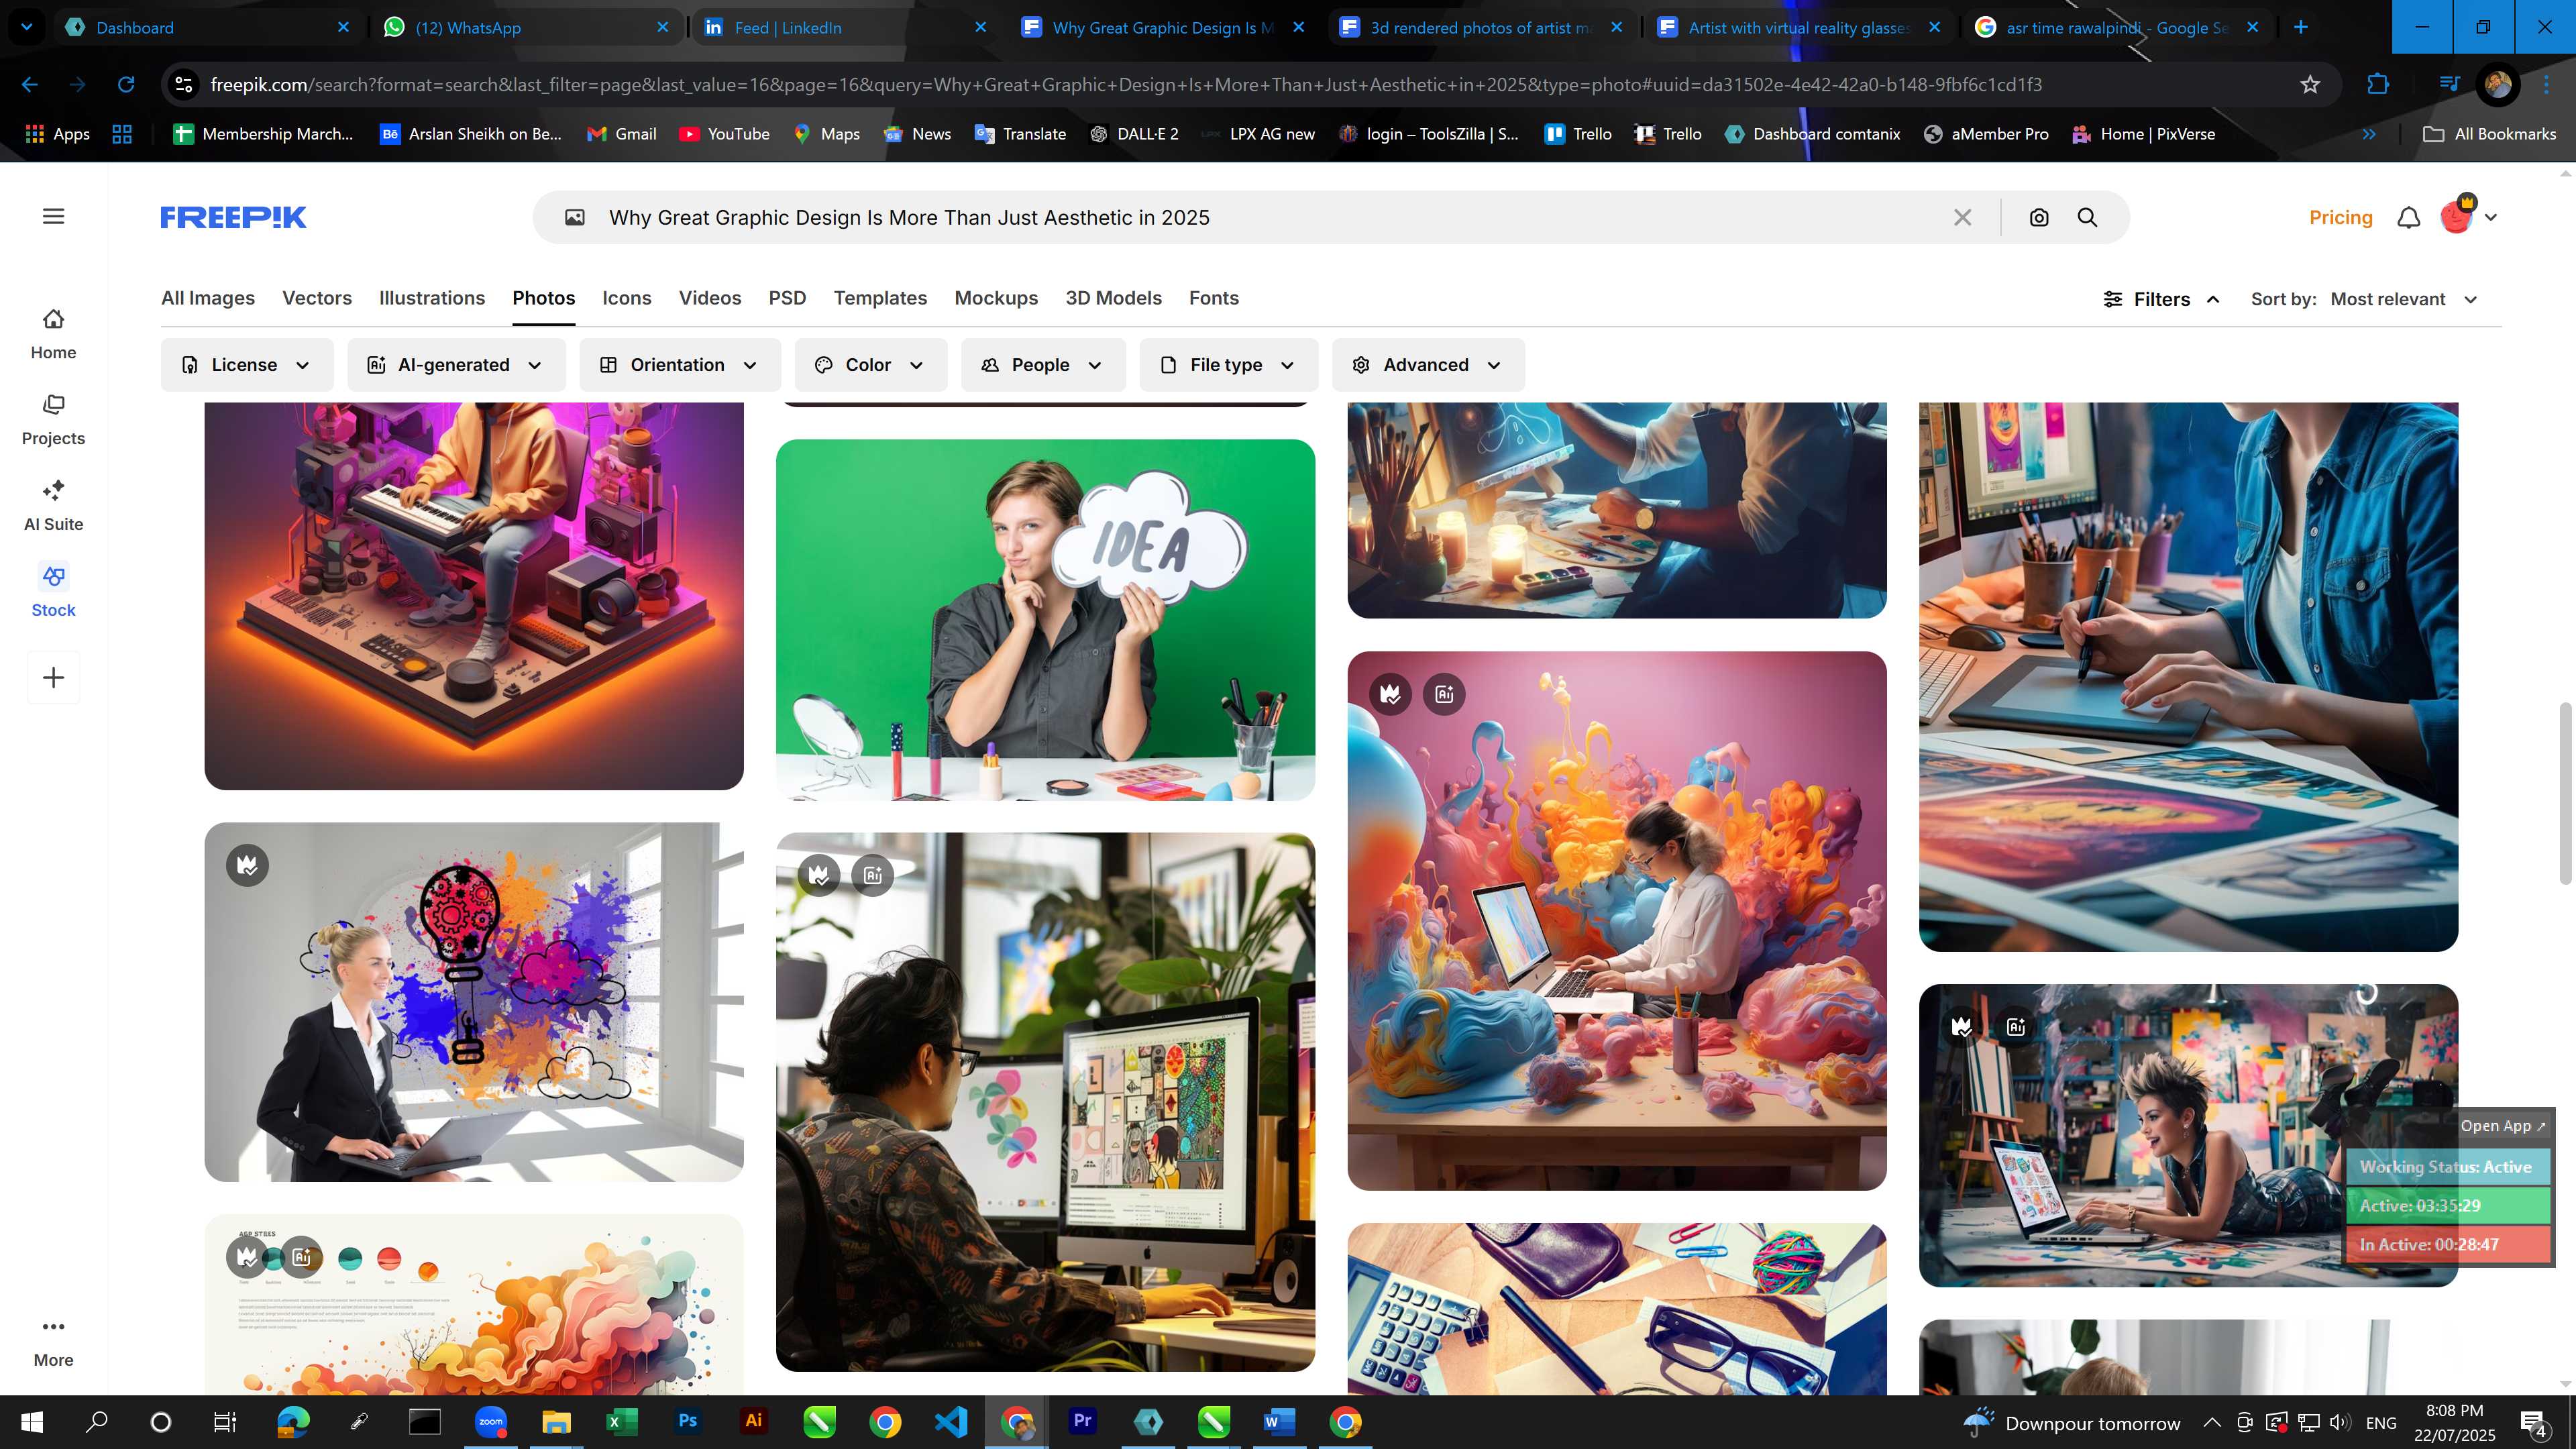Switch to Vectors tab
Image resolution: width=2576 pixels, height=1449 pixels.
click(317, 298)
